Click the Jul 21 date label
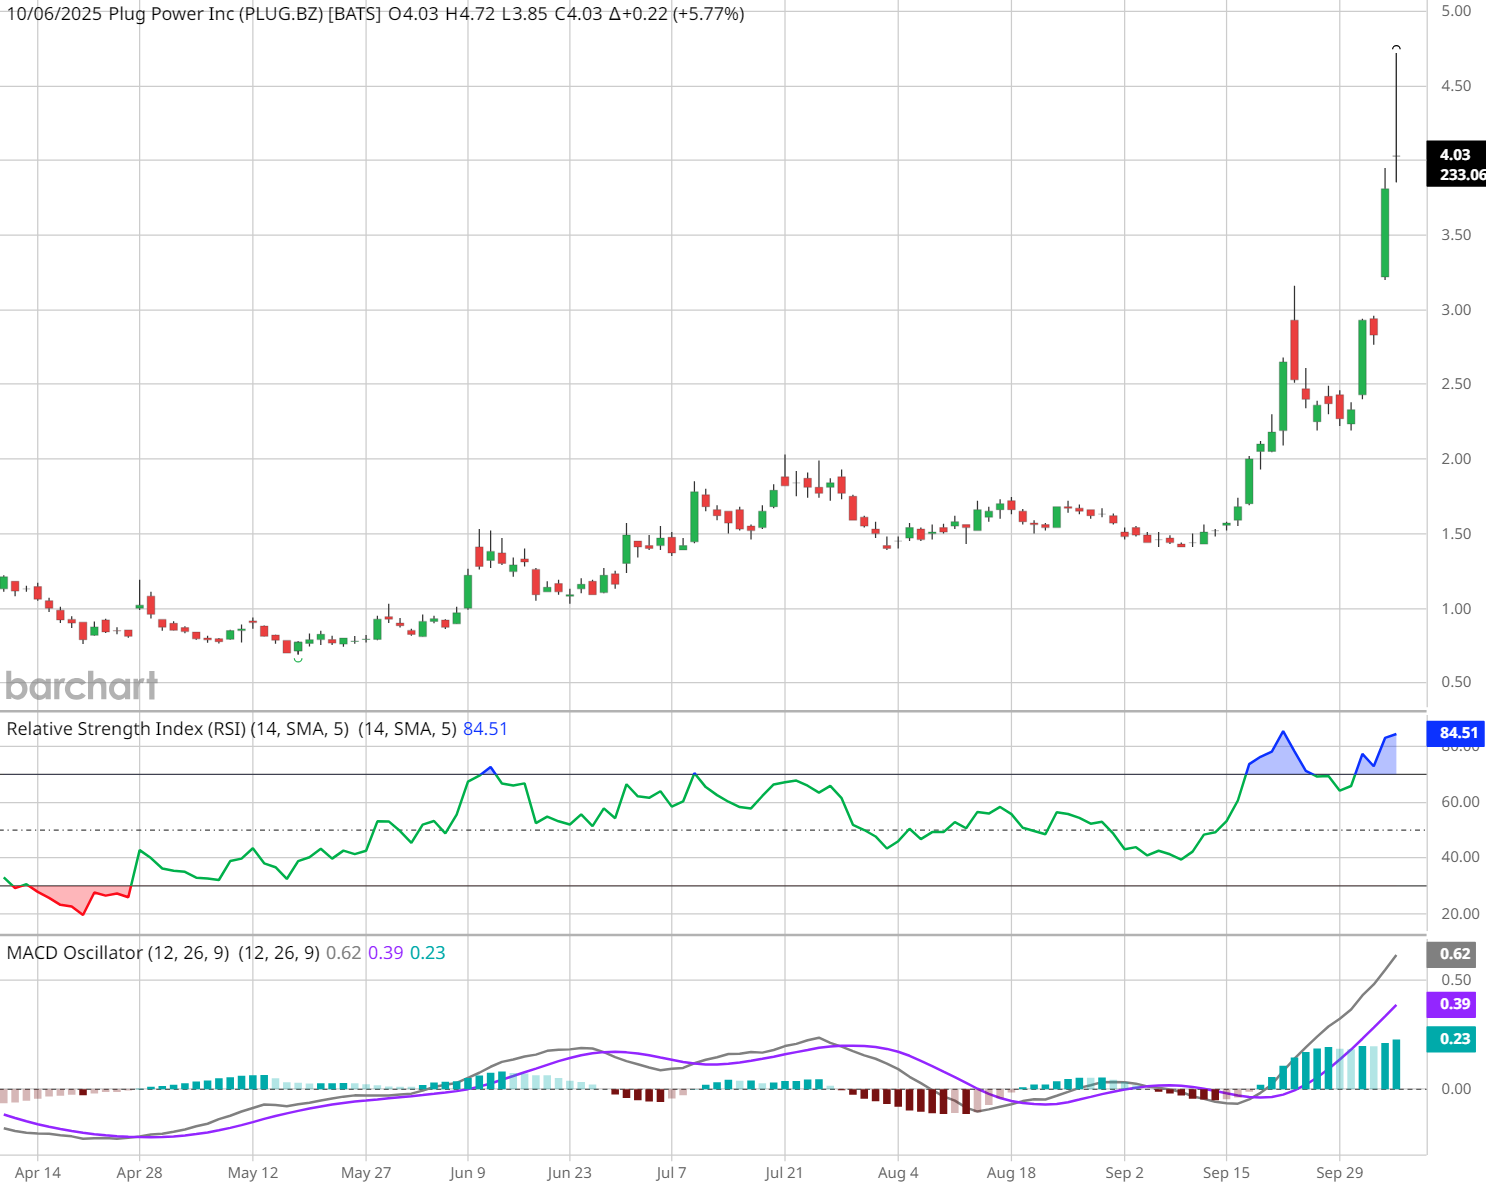Viewport: 1486px width, 1191px height. tap(784, 1173)
